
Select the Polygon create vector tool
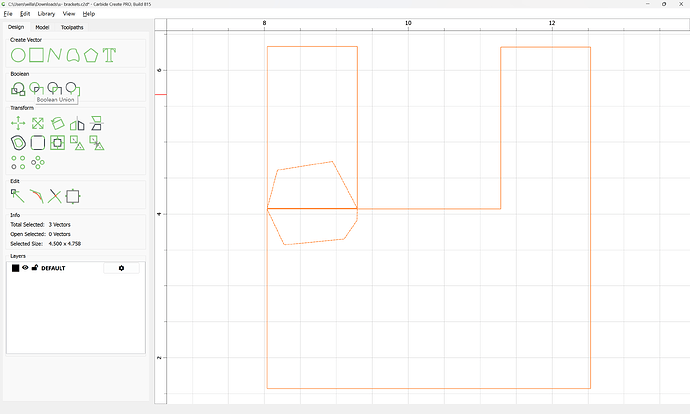[91, 55]
